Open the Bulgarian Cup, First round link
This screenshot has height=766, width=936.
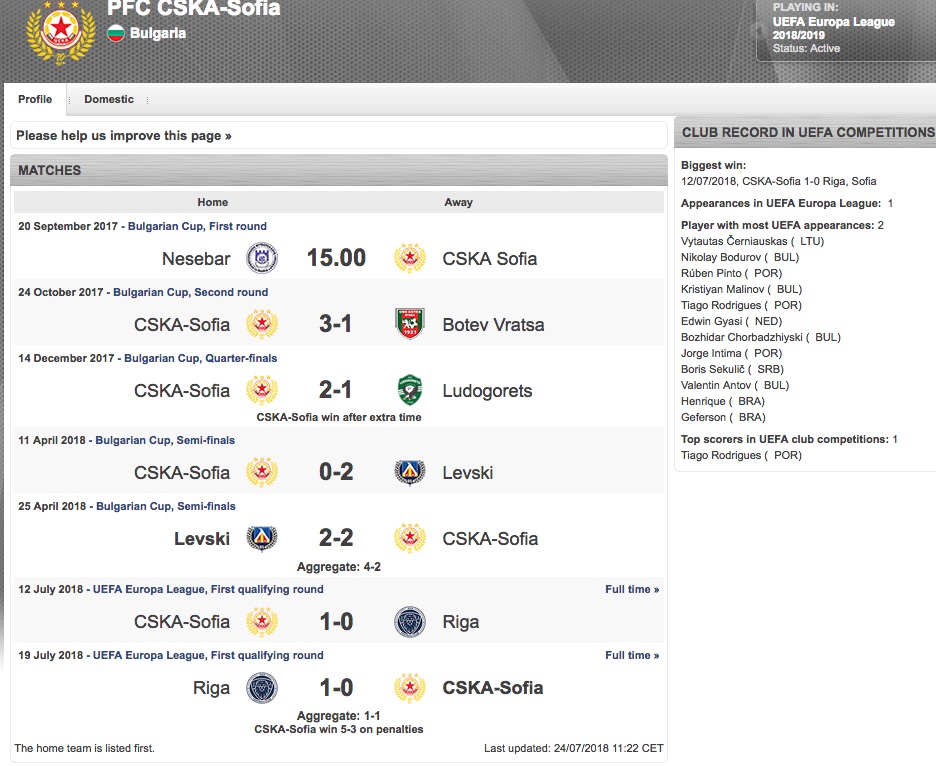coord(197,226)
